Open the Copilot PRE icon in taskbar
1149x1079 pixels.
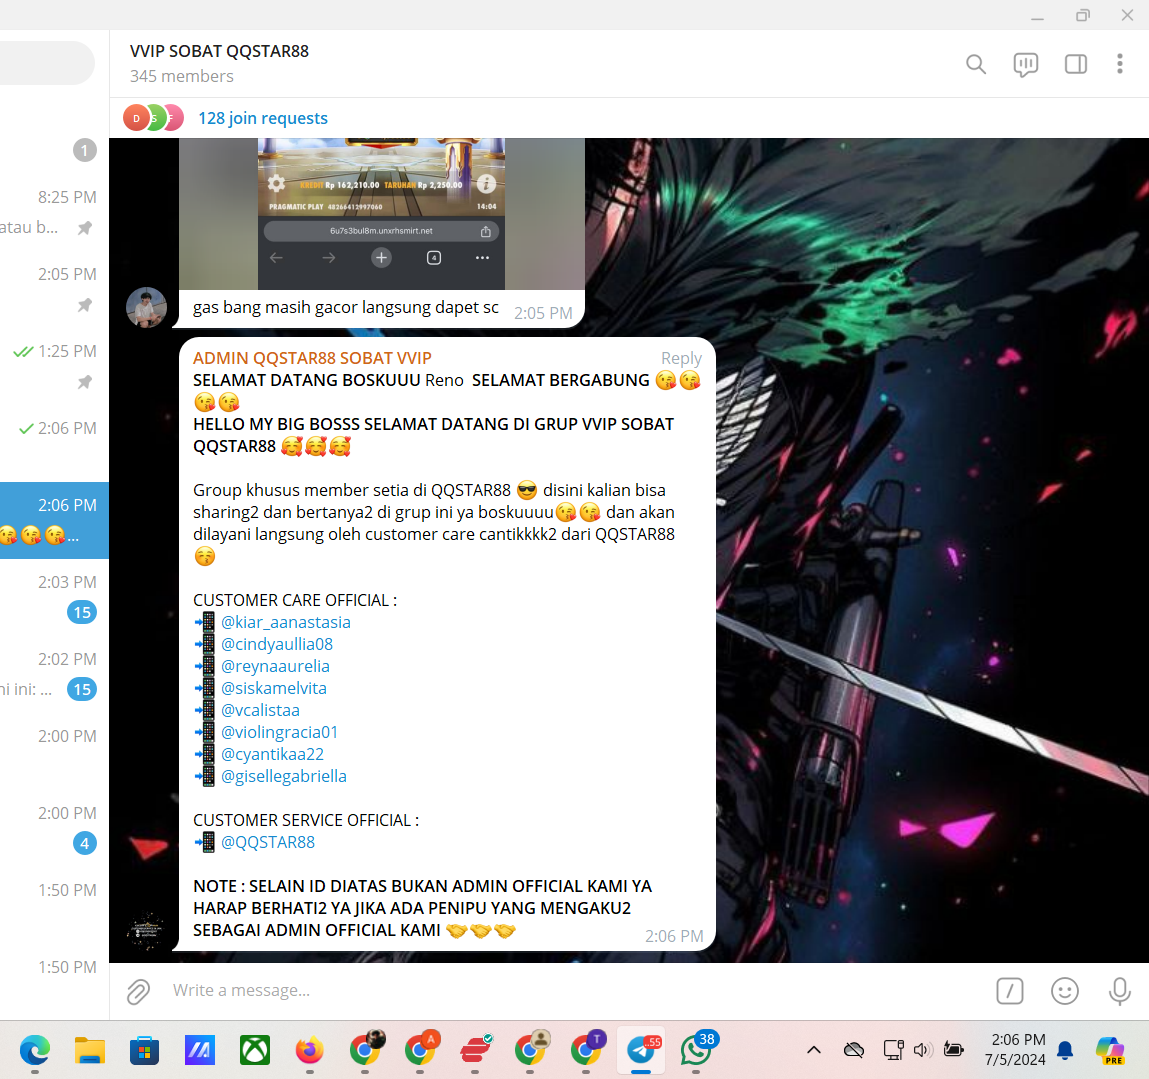pos(1110,1050)
